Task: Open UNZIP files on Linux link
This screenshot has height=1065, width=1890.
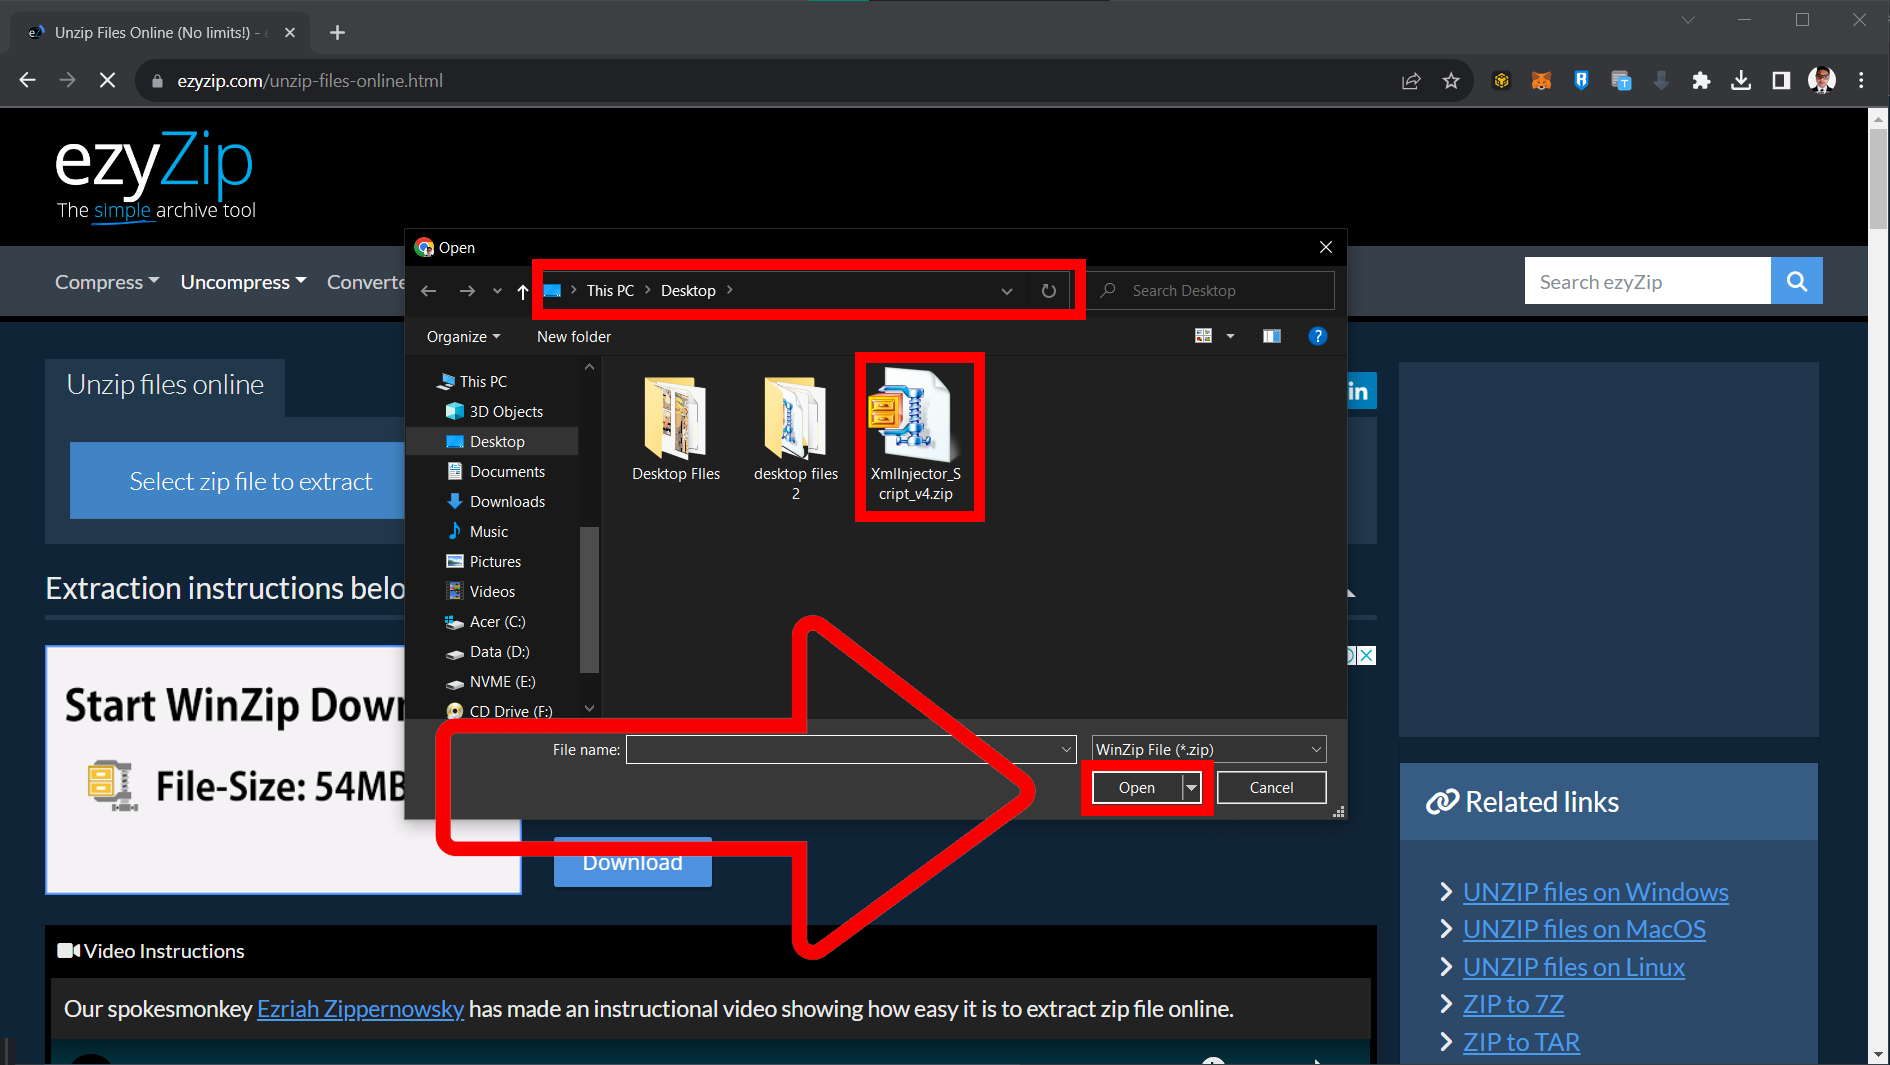Action: pyautogui.click(x=1573, y=967)
